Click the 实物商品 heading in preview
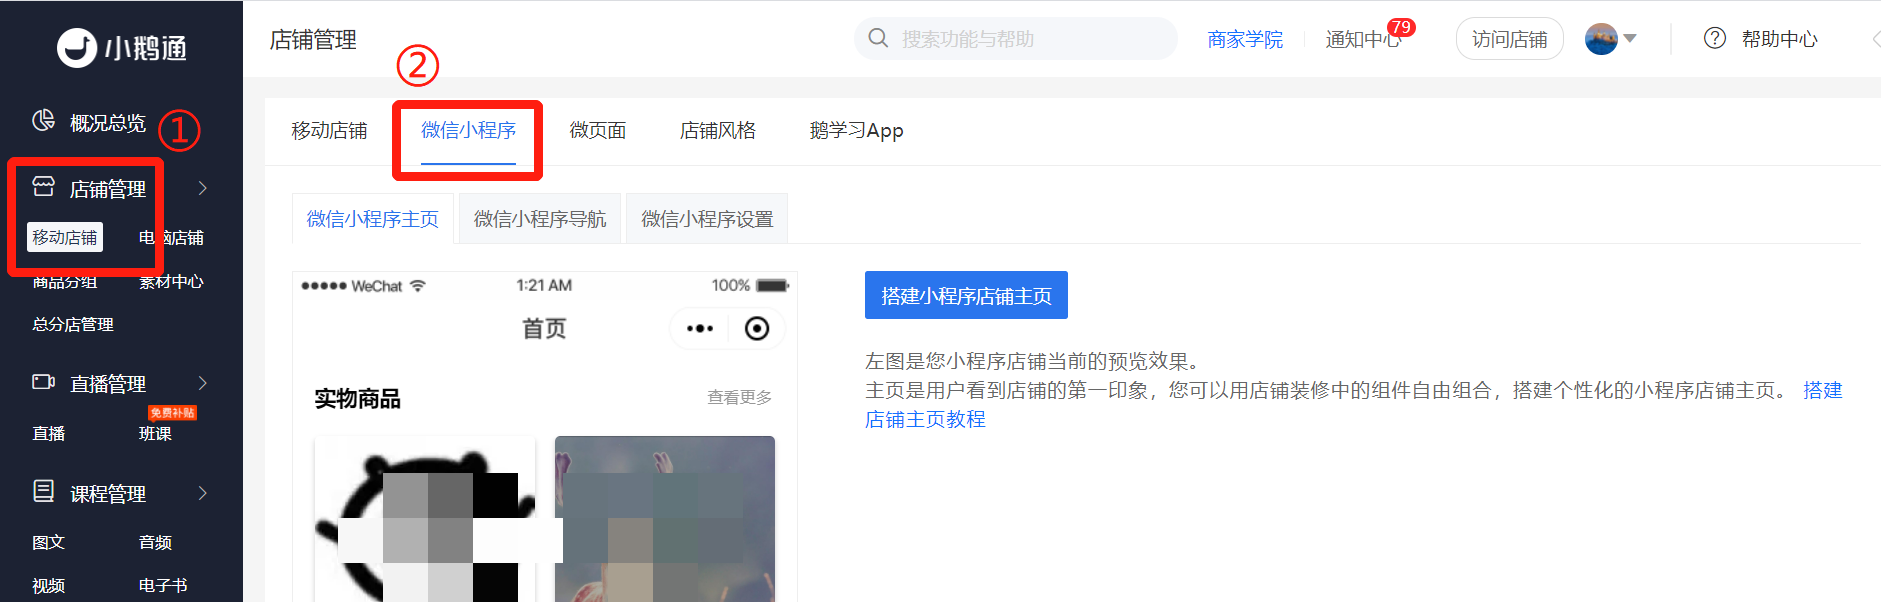This screenshot has height=602, width=1881. pos(357,398)
